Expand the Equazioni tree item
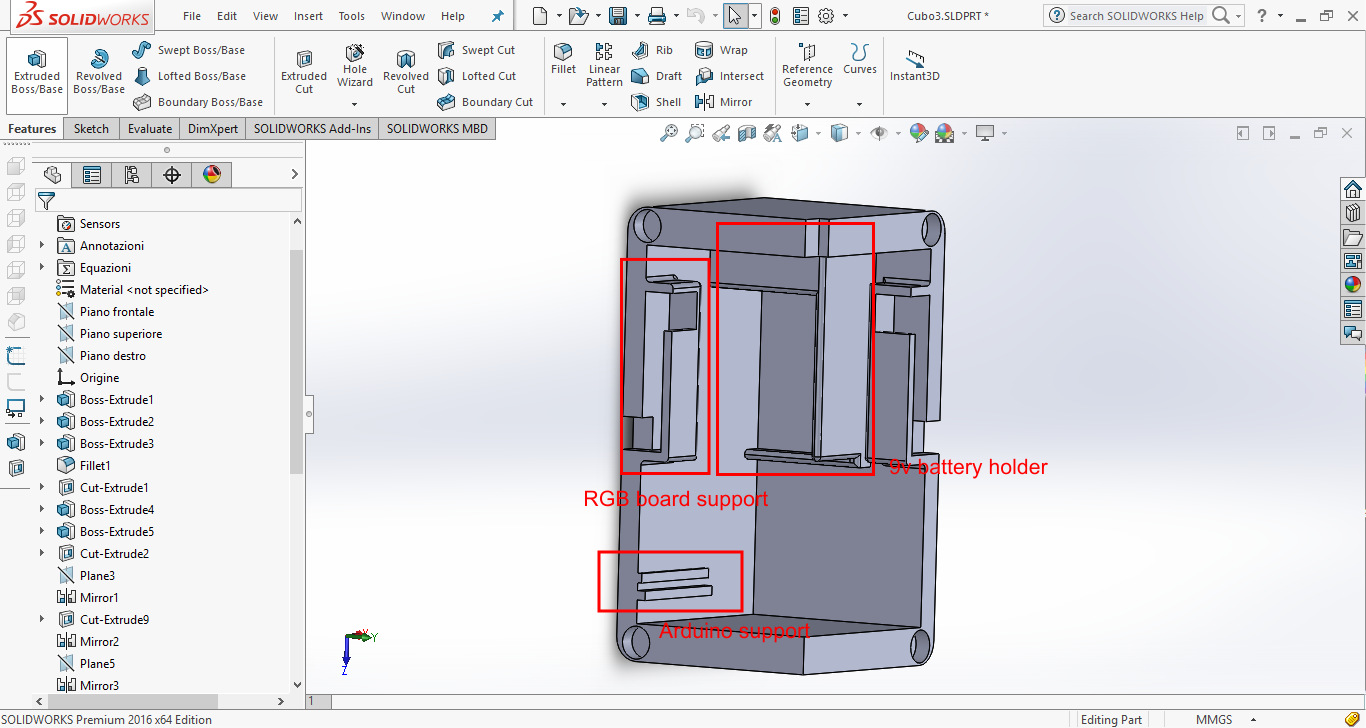Viewport: 1366px width, 728px height. coord(42,267)
